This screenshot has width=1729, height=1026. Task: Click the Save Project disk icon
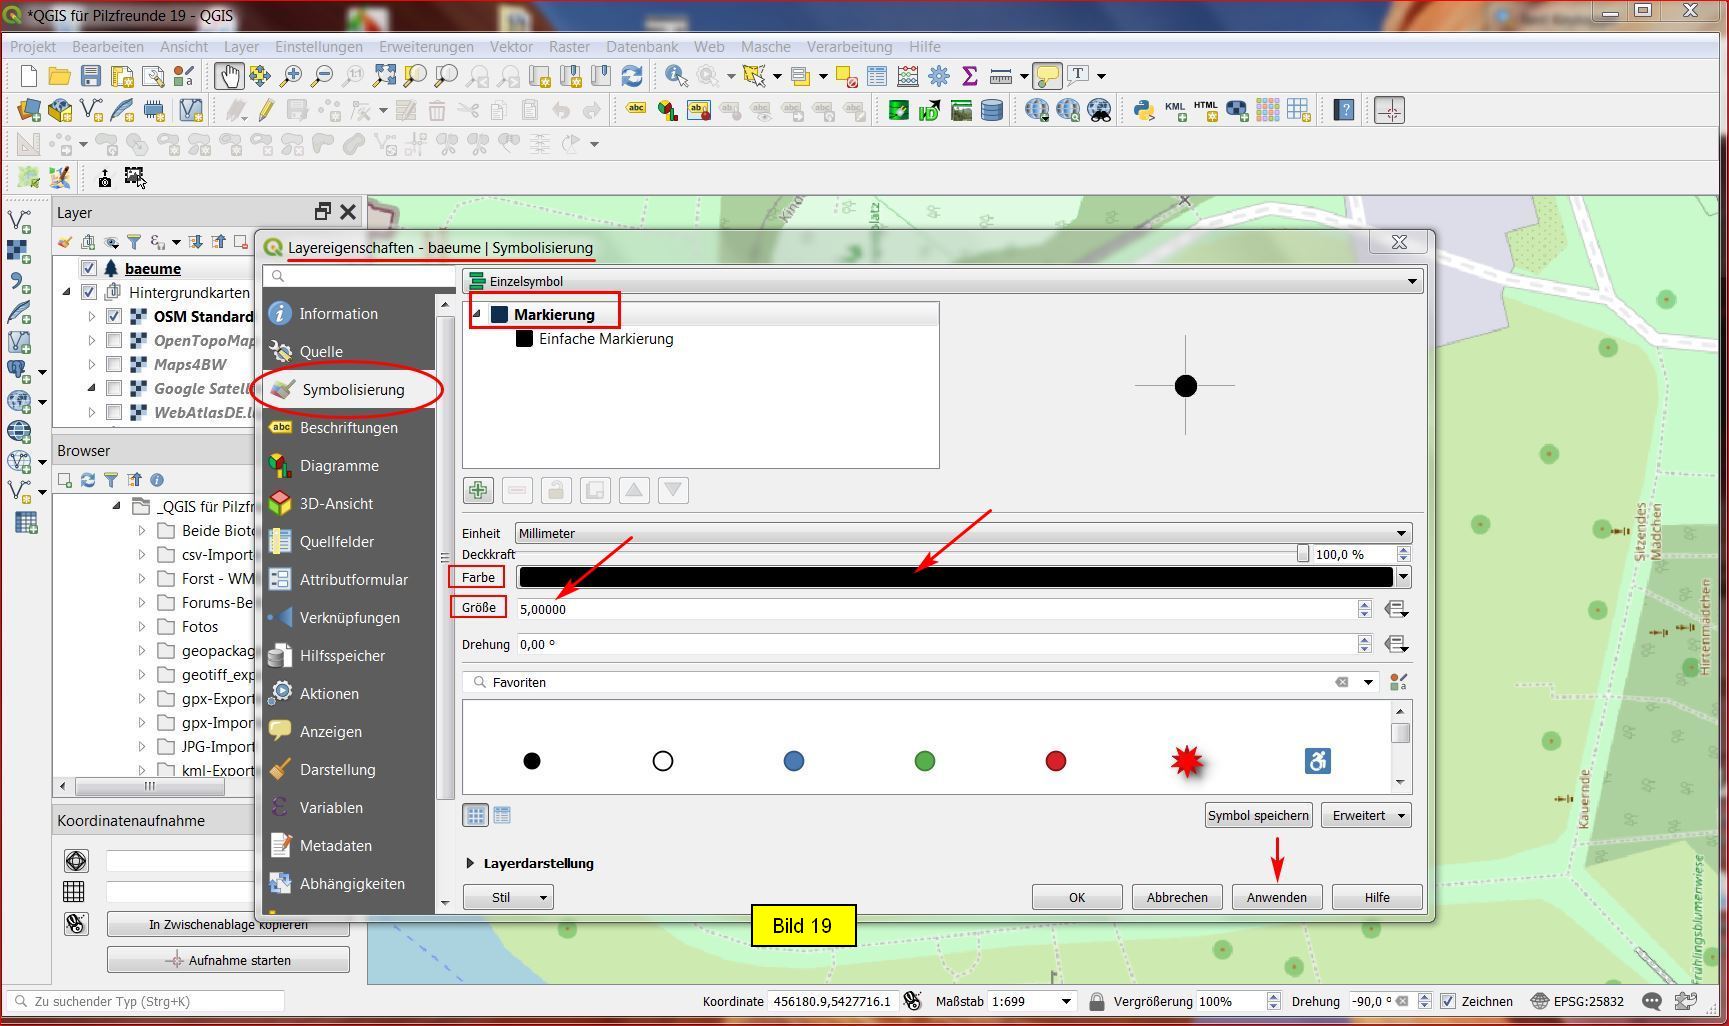click(x=91, y=76)
